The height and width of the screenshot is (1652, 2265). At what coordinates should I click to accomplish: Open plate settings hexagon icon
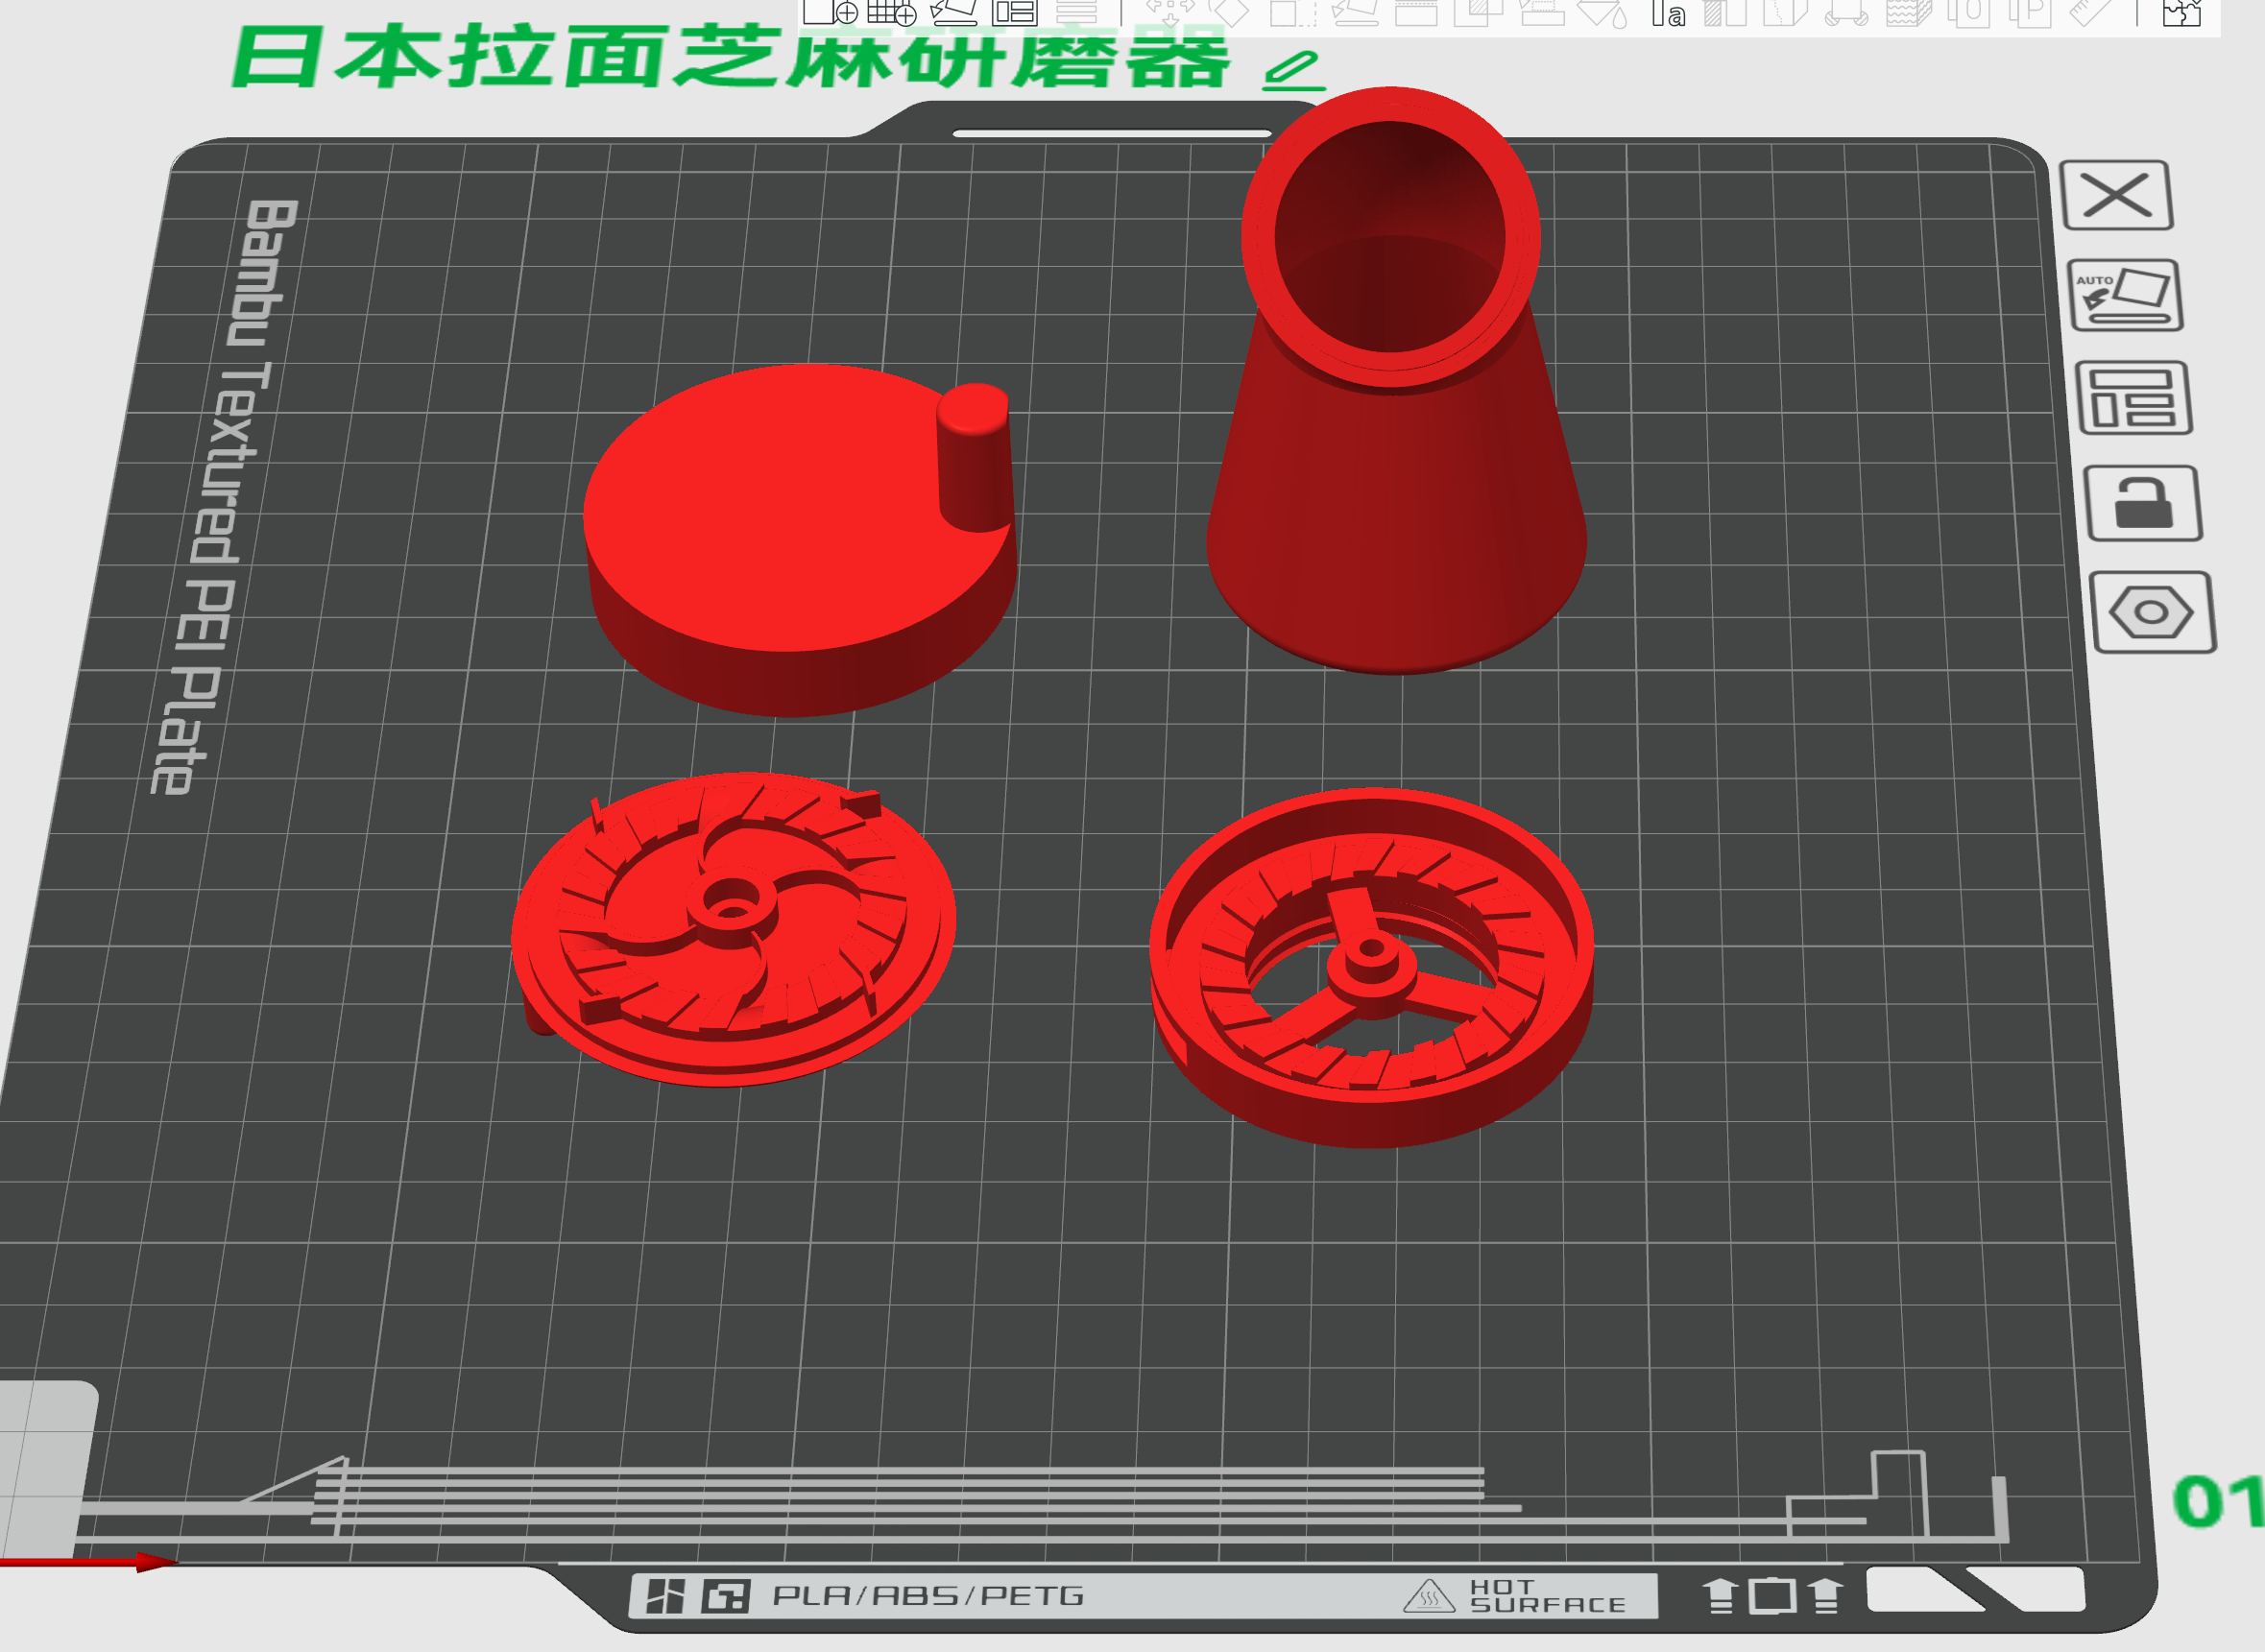point(2153,612)
